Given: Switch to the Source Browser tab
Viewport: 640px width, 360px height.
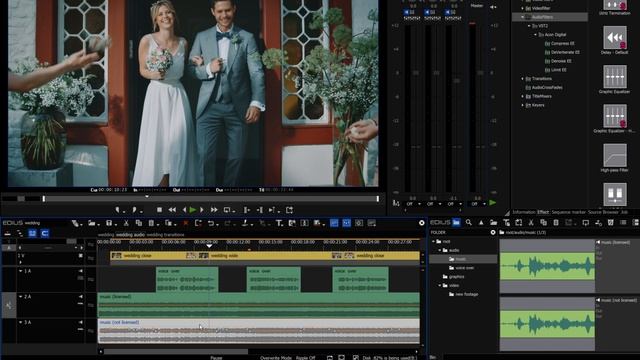Looking at the screenshot, I should point(603,212).
